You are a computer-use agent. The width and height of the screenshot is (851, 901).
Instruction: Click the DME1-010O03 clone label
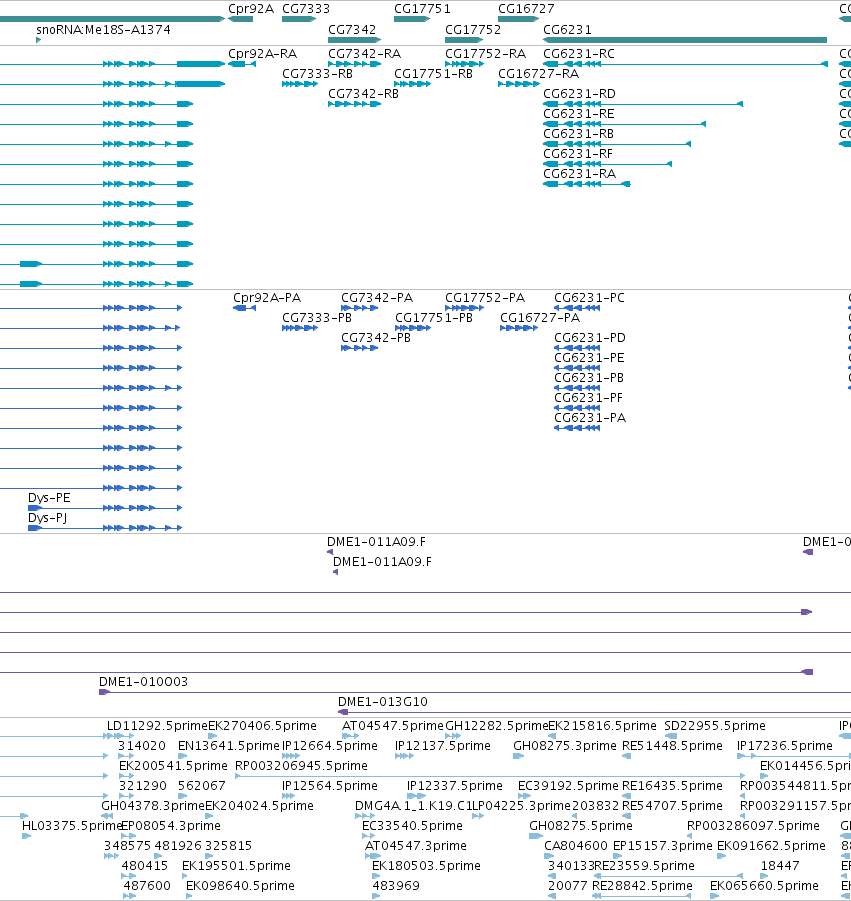click(143, 681)
